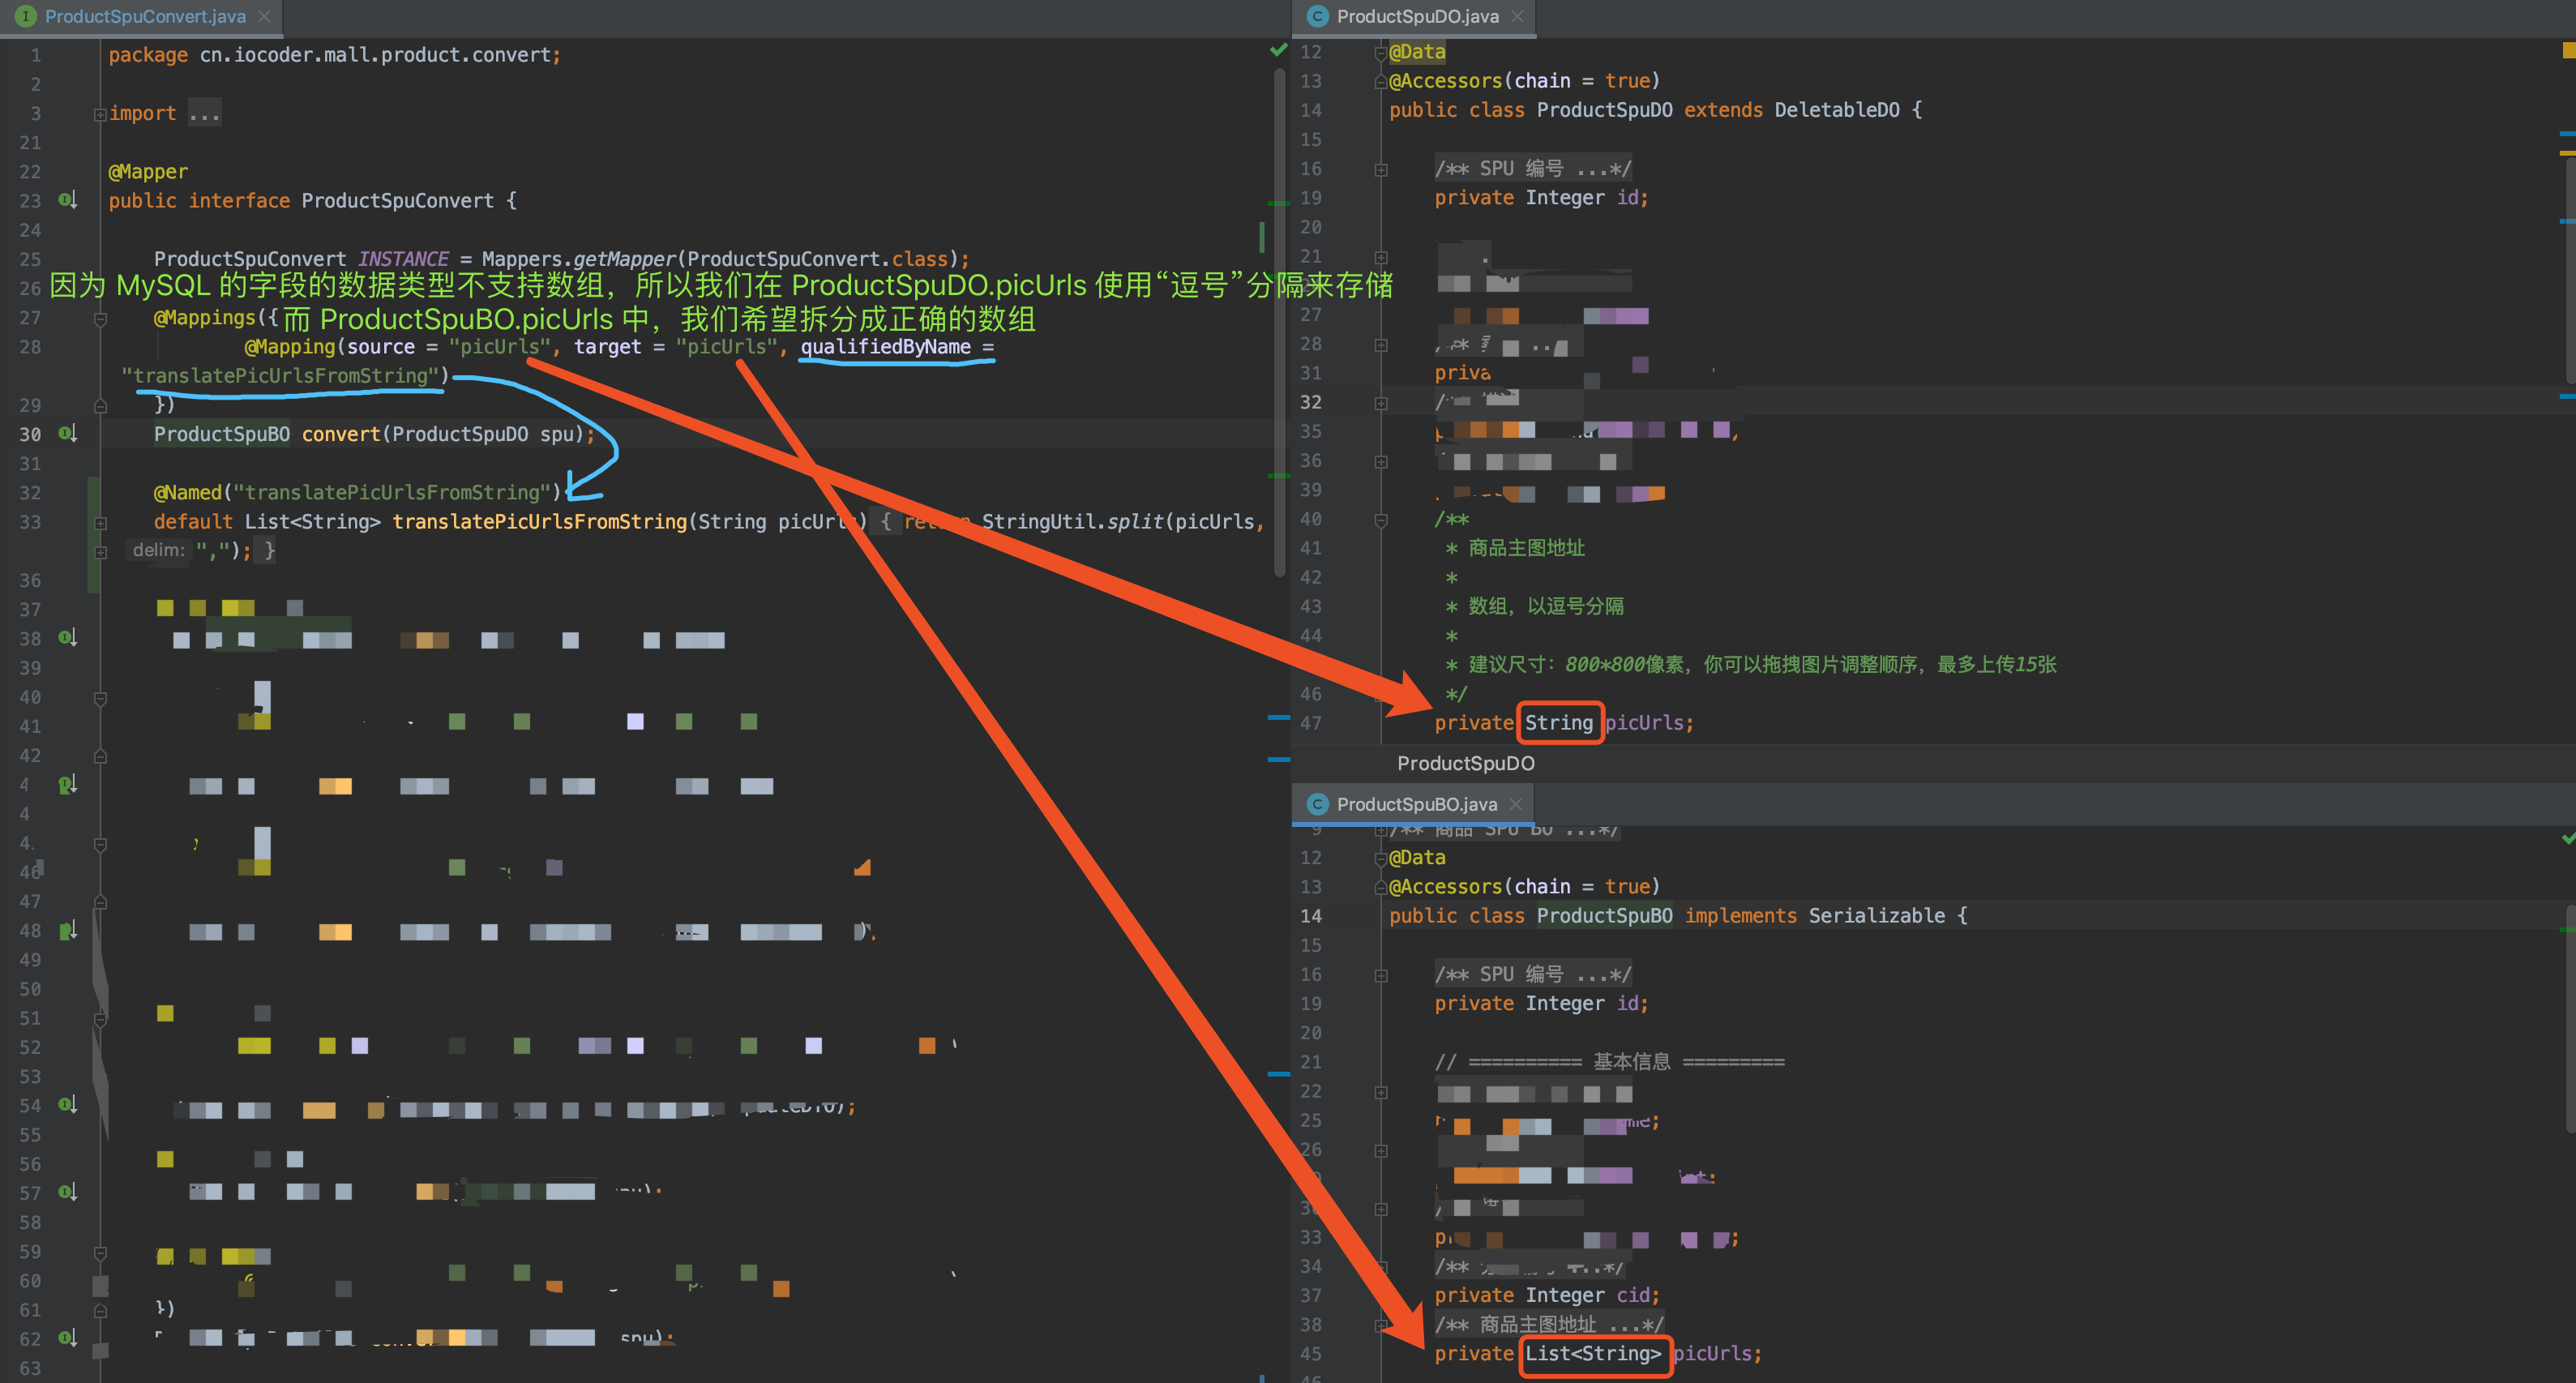Click the vertical scrollbar of the ProductSpuConvert editor

pyautogui.click(x=1279, y=320)
